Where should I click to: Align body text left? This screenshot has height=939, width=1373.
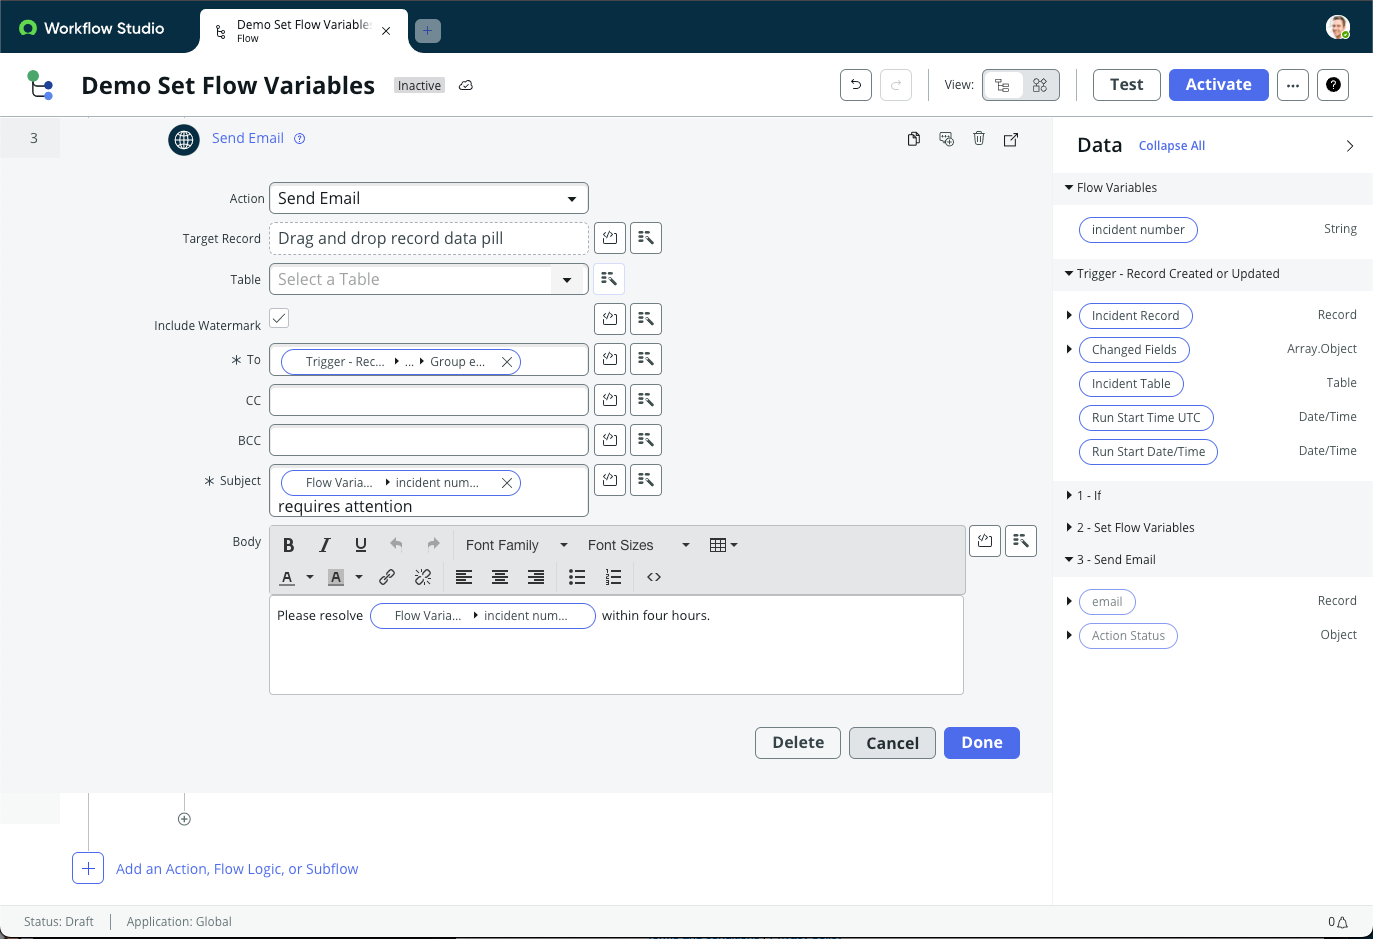click(464, 577)
